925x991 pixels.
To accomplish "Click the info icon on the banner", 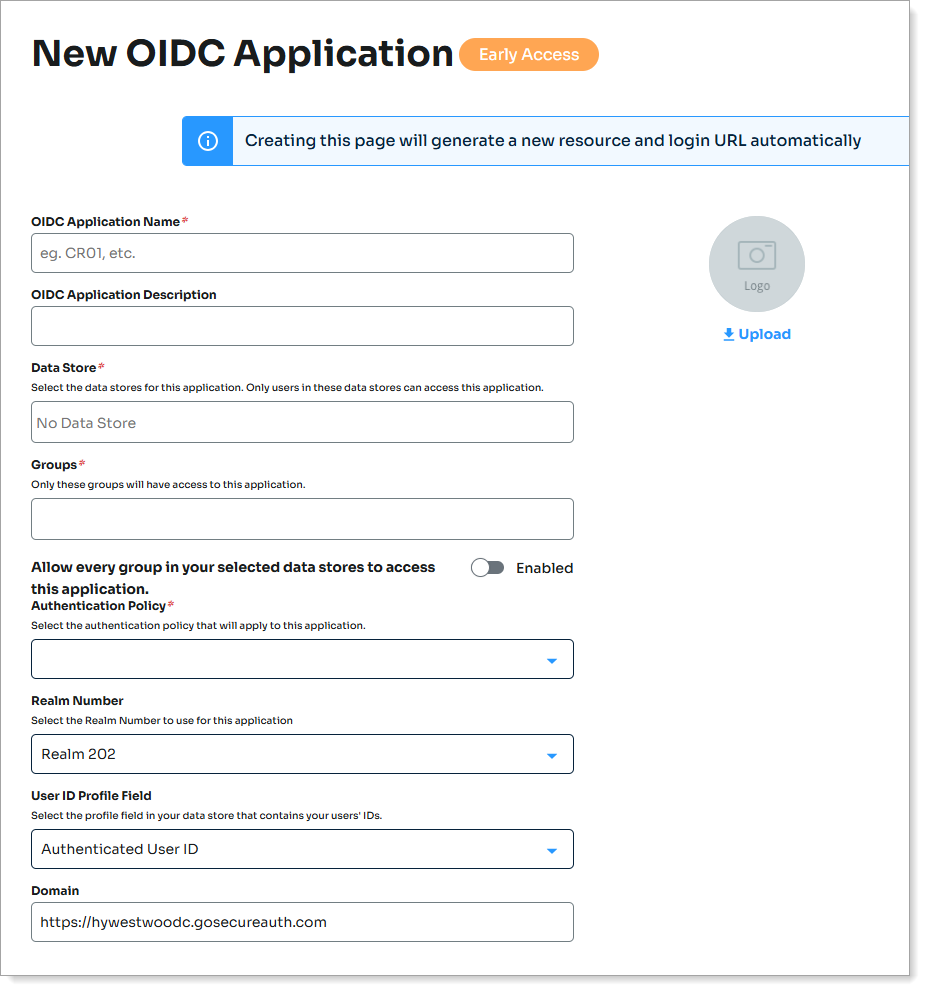I will pos(207,140).
